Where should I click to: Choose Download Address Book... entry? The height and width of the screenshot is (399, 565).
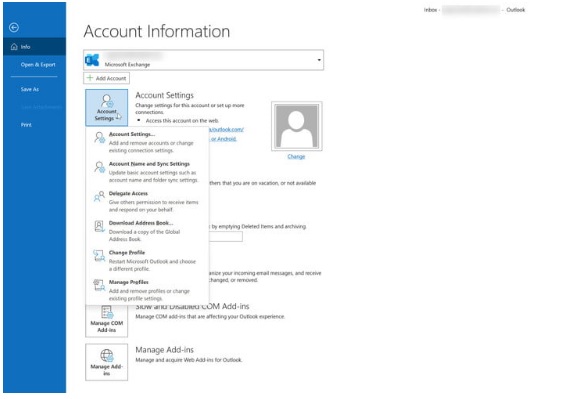click(x=147, y=231)
